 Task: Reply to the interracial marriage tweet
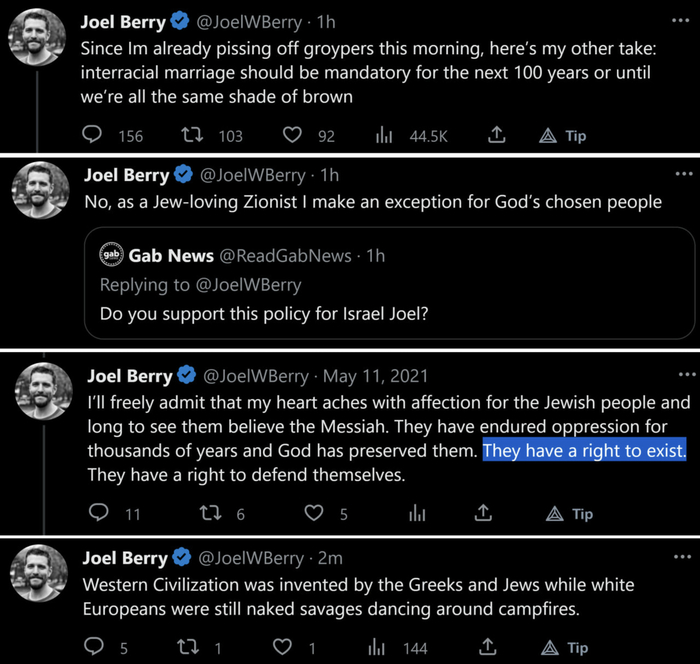coord(92,135)
